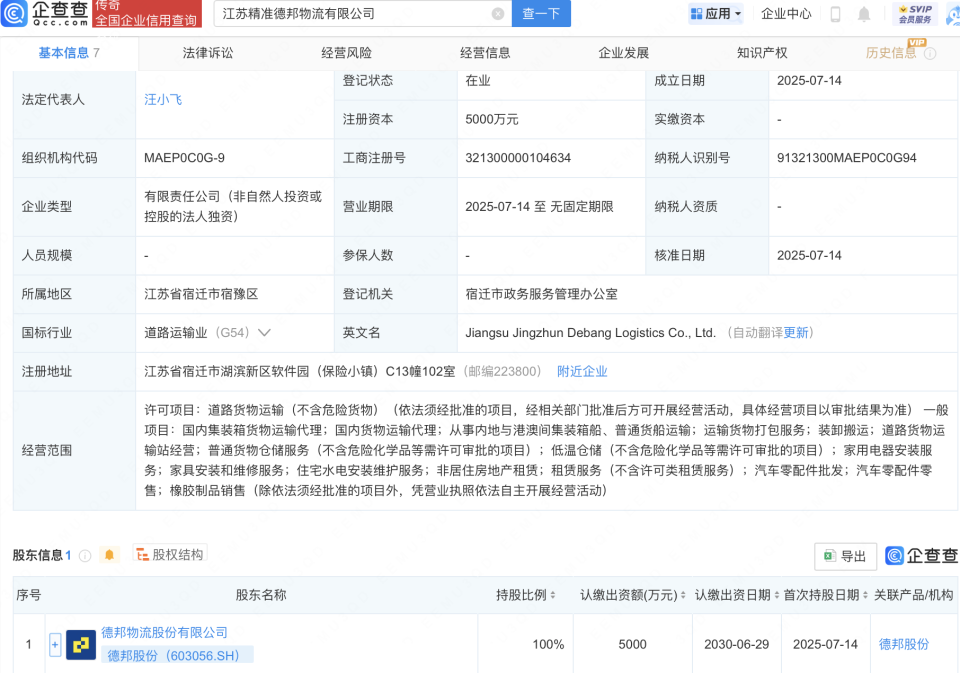960x673 pixels.
Task: Clear the search box with X icon
Action: 498,13
